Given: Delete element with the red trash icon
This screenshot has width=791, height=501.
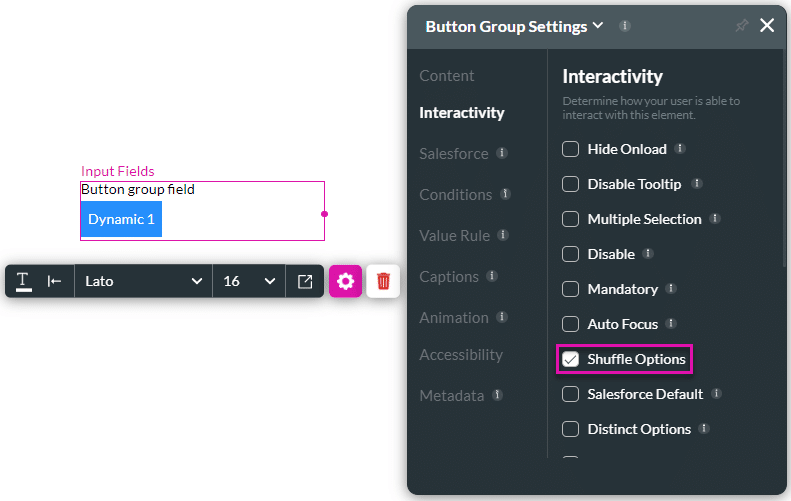Looking at the screenshot, I should point(383,281).
